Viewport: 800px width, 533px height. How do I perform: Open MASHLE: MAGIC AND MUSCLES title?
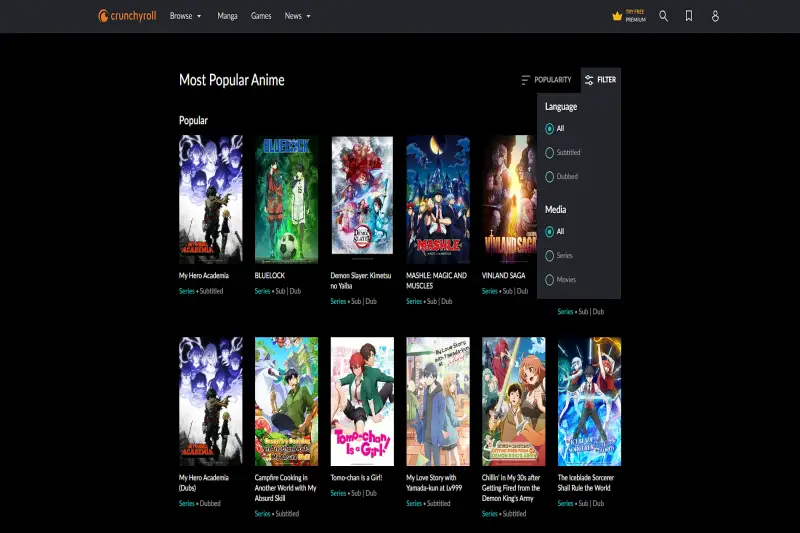436,281
